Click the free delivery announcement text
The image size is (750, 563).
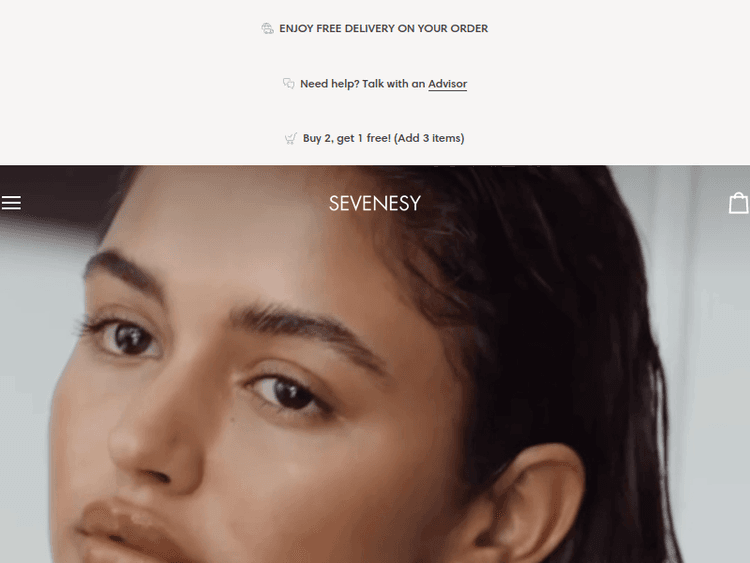pyautogui.click(x=384, y=29)
